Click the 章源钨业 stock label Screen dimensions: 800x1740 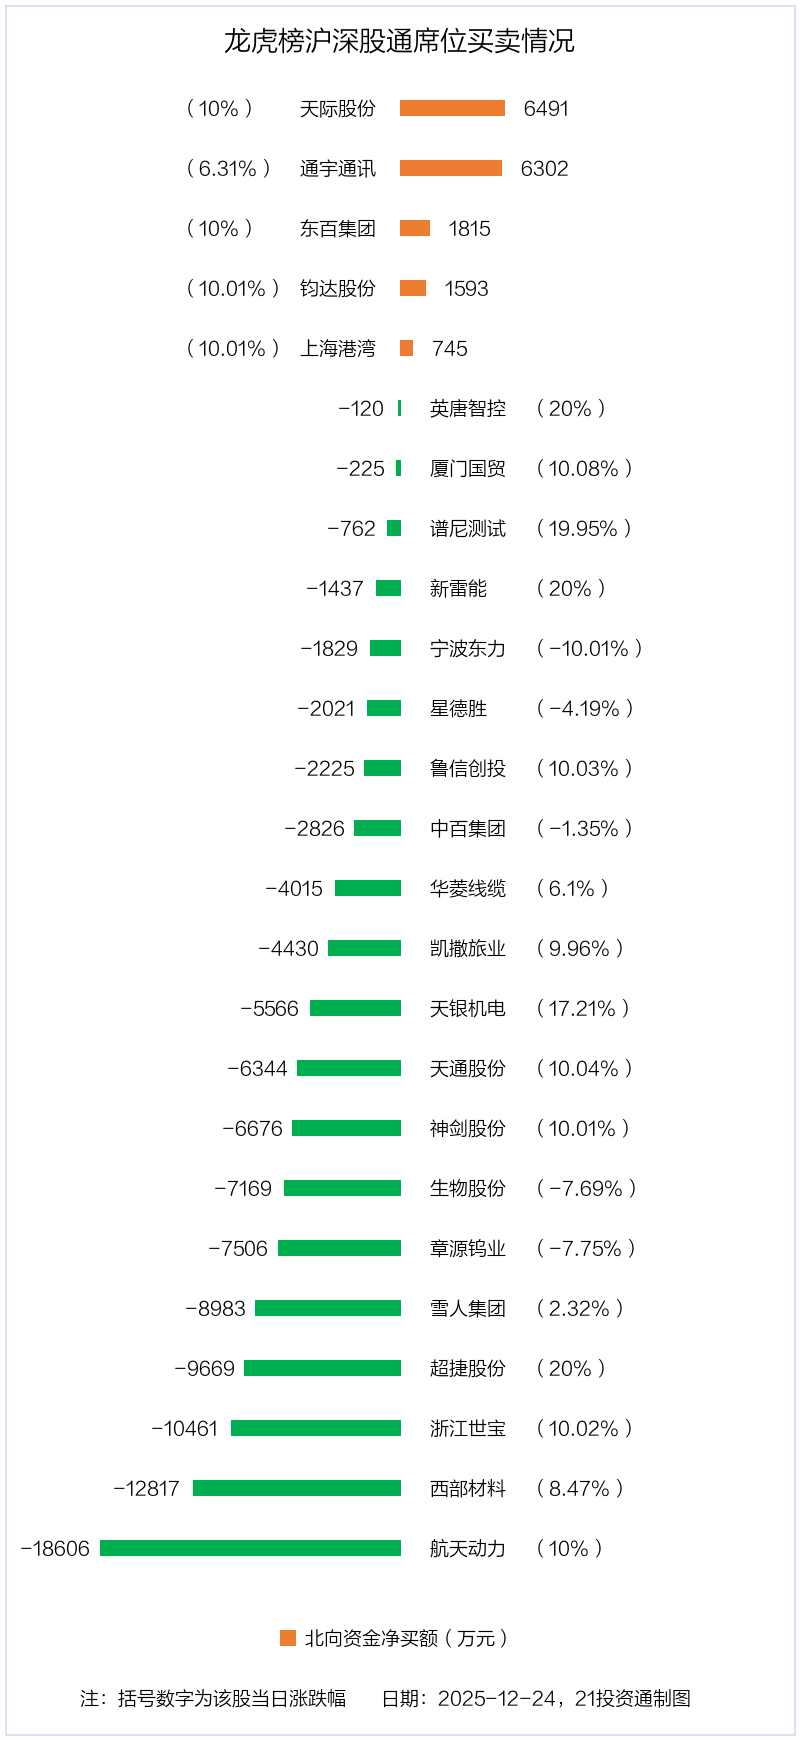[468, 1248]
